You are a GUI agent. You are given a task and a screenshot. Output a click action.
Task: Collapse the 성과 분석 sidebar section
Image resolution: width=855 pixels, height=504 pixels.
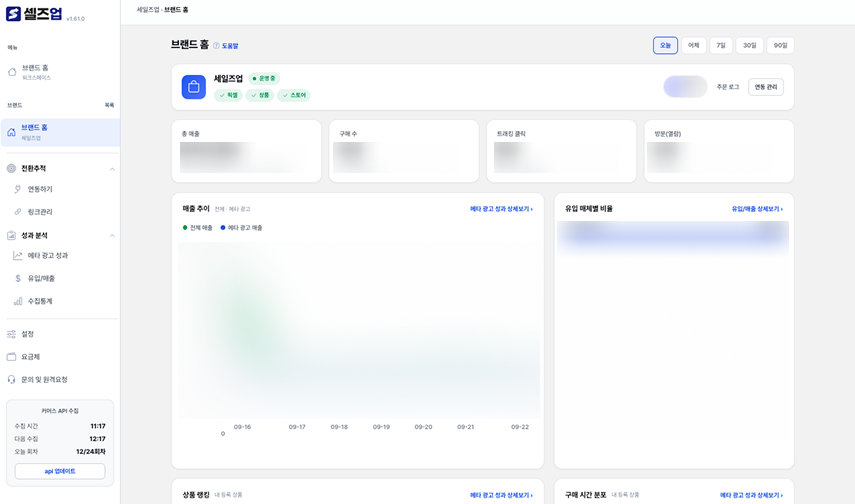tap(112, 236)
